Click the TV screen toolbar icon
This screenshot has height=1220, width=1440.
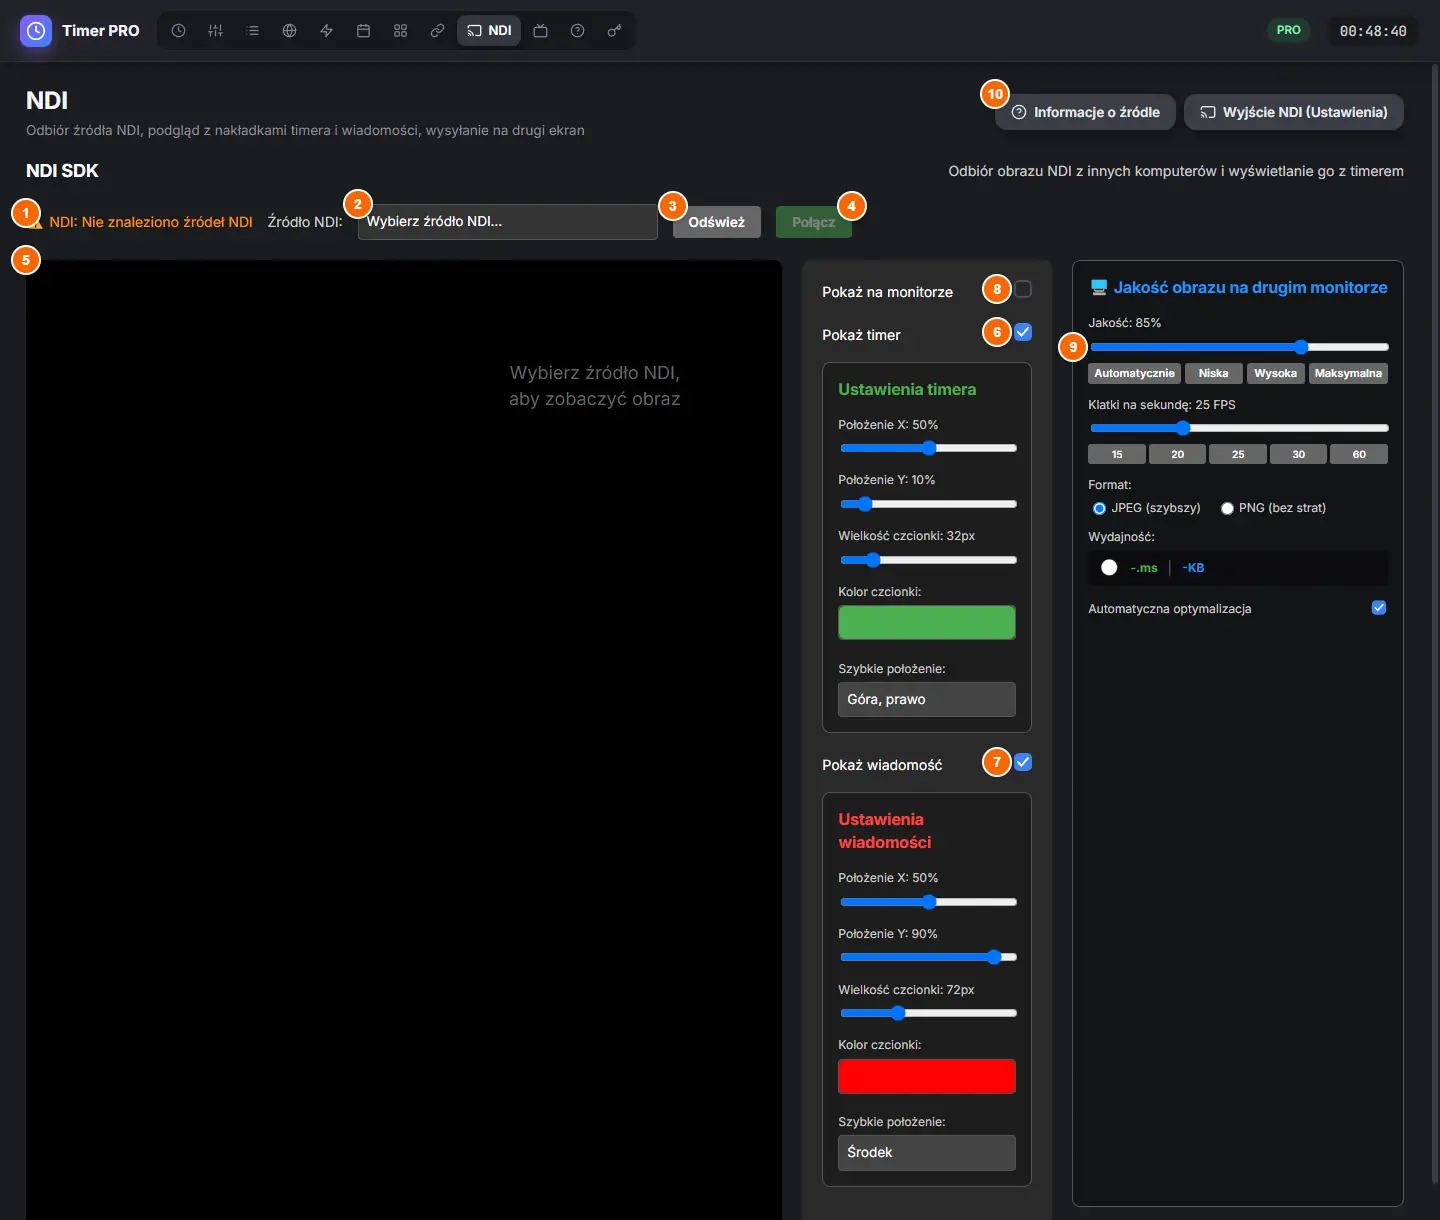point(540,31)
